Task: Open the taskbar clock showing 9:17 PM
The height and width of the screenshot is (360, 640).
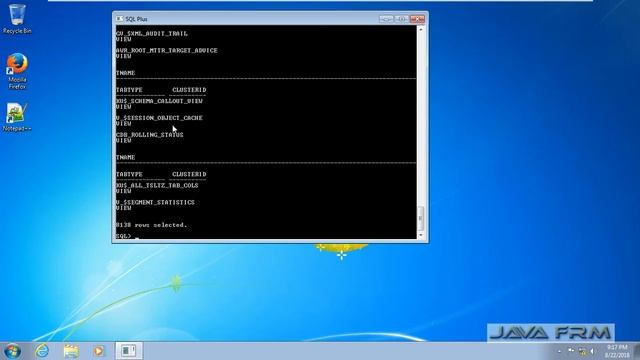Action: pyautogui.click(x=617, y=351)
